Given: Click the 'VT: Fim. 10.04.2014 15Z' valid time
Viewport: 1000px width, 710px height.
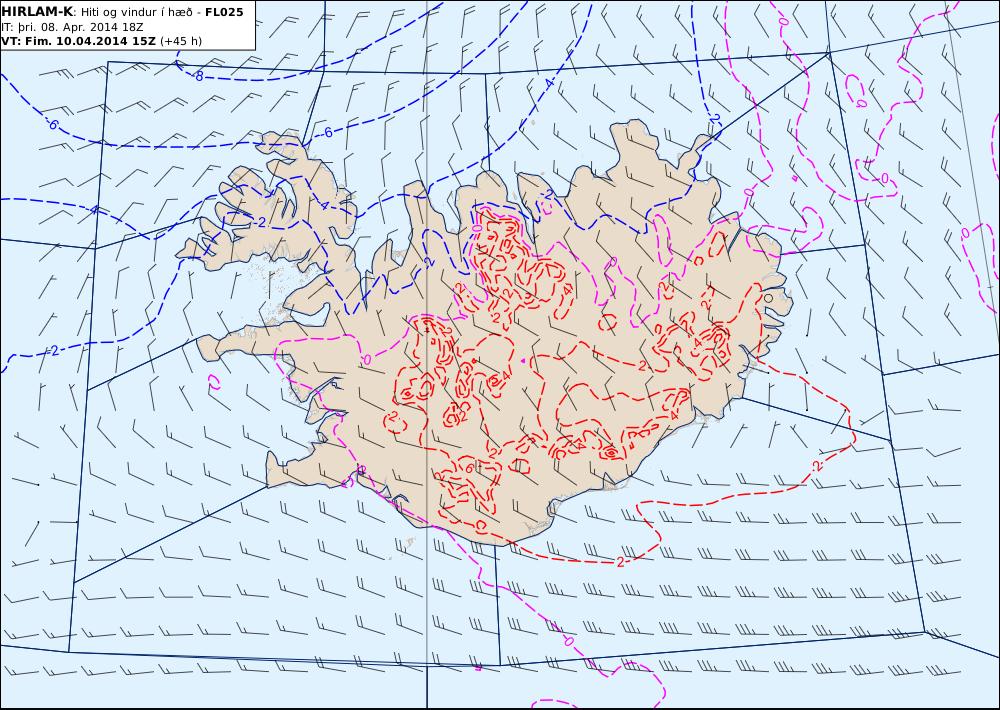Looking at the screenshot, I should point(78,41).
